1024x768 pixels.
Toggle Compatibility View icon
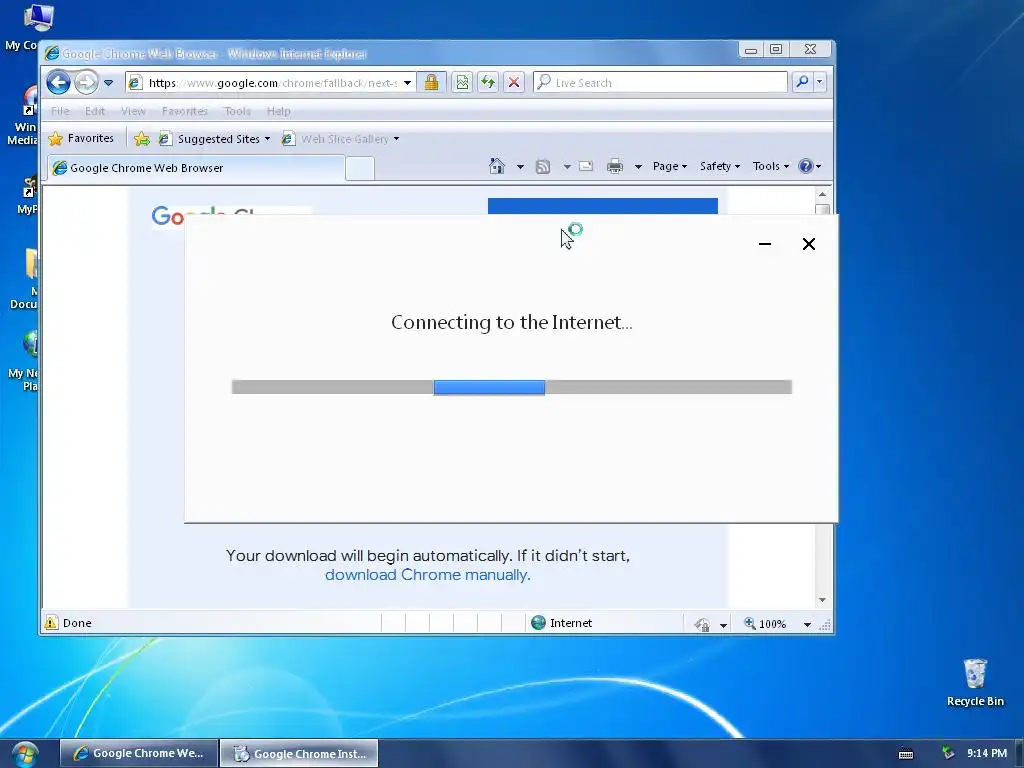(462, 82)
